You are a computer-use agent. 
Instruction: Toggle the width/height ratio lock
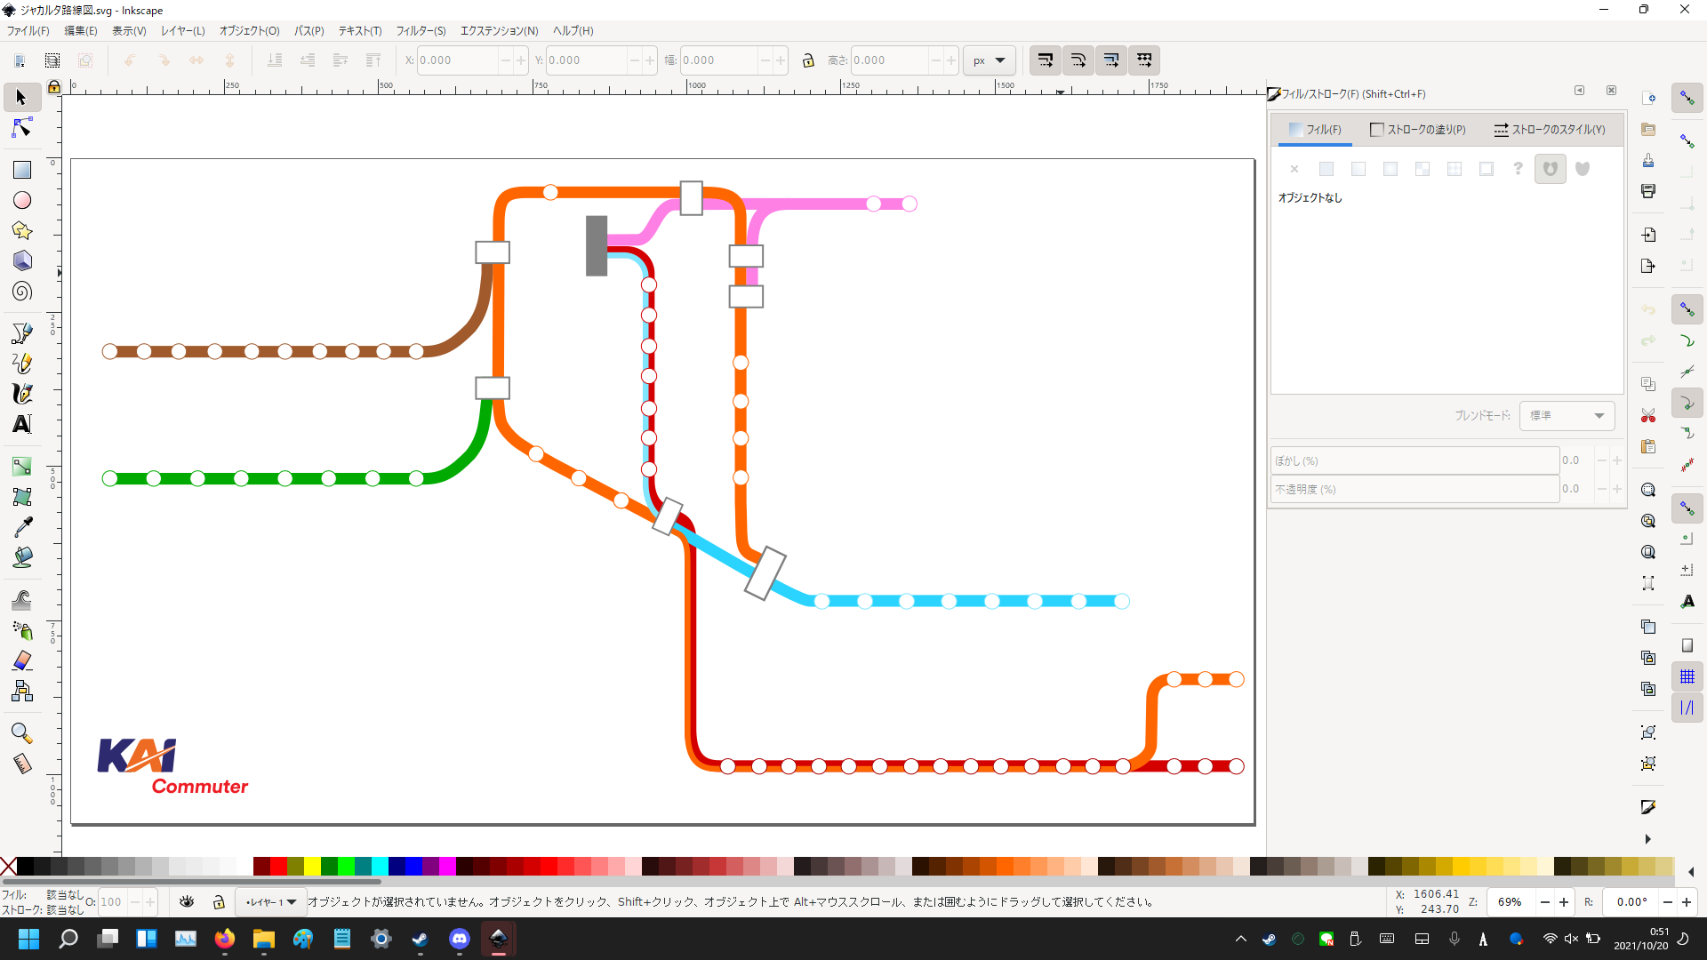(x=808, y=60)
